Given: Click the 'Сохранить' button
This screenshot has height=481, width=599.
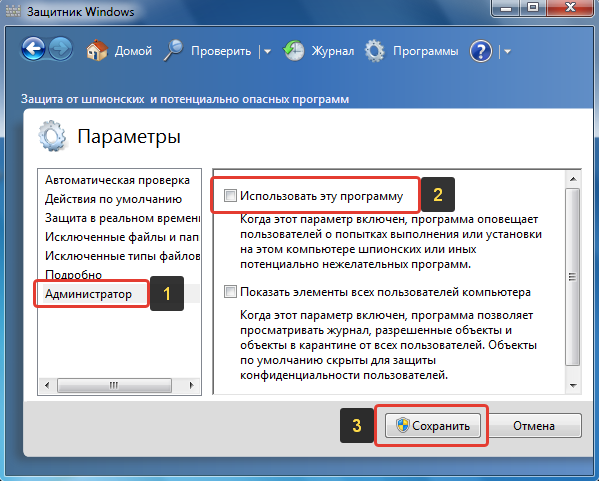Looking at the screenshot, I should click(x=432, y=426).
